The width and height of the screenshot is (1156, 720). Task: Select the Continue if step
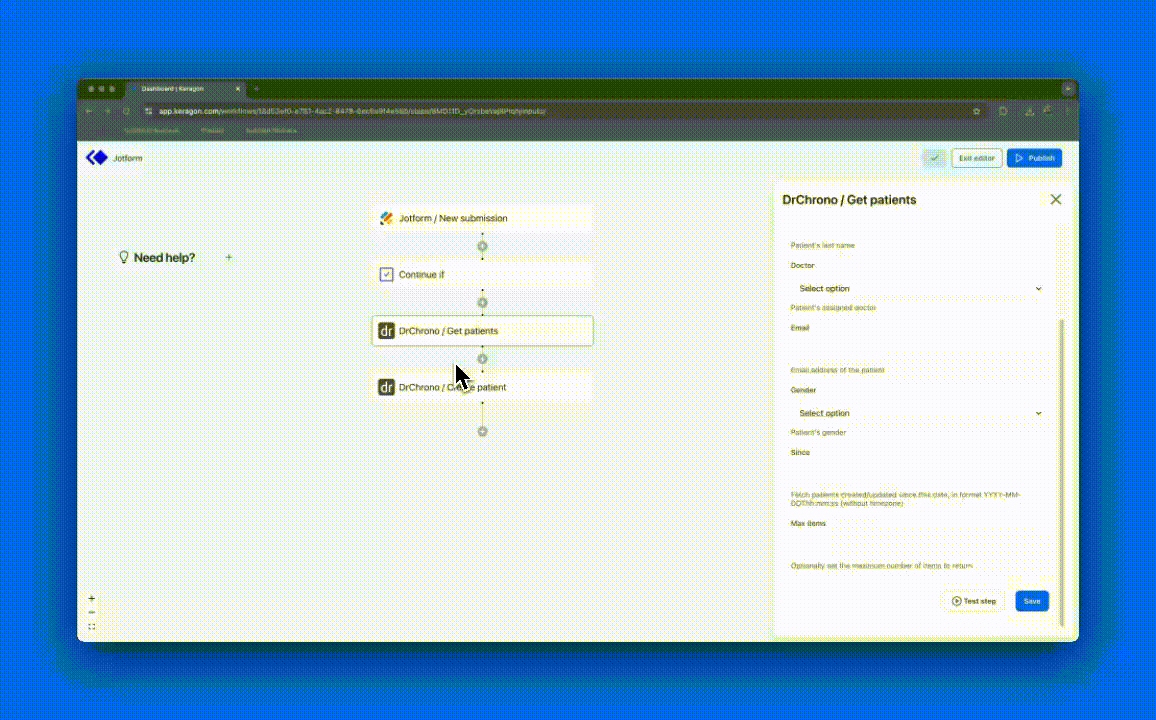click(x=482, y=274)
